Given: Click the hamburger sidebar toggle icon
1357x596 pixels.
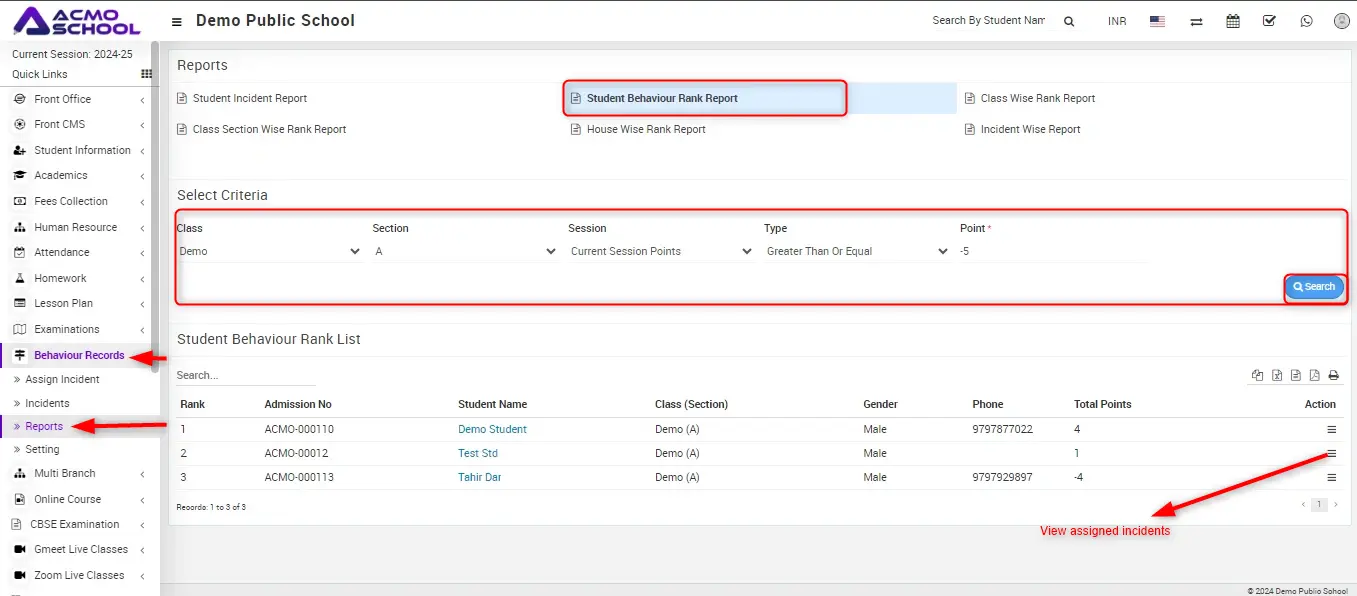Looking at the screenshot, I should [177, 21].
